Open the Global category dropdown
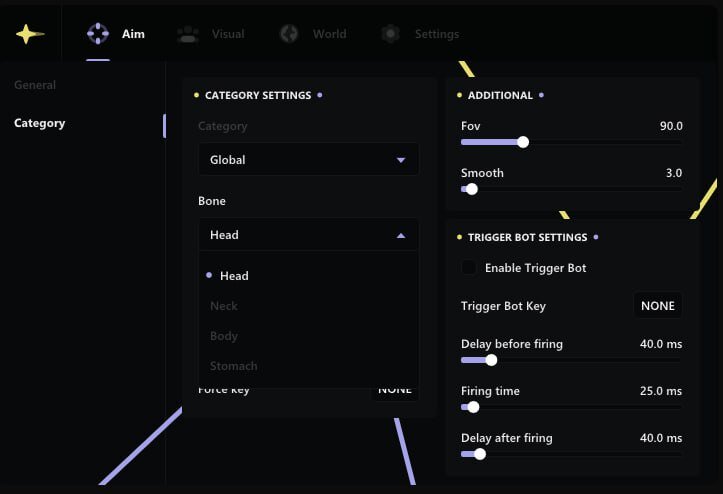 coord(308,160)
